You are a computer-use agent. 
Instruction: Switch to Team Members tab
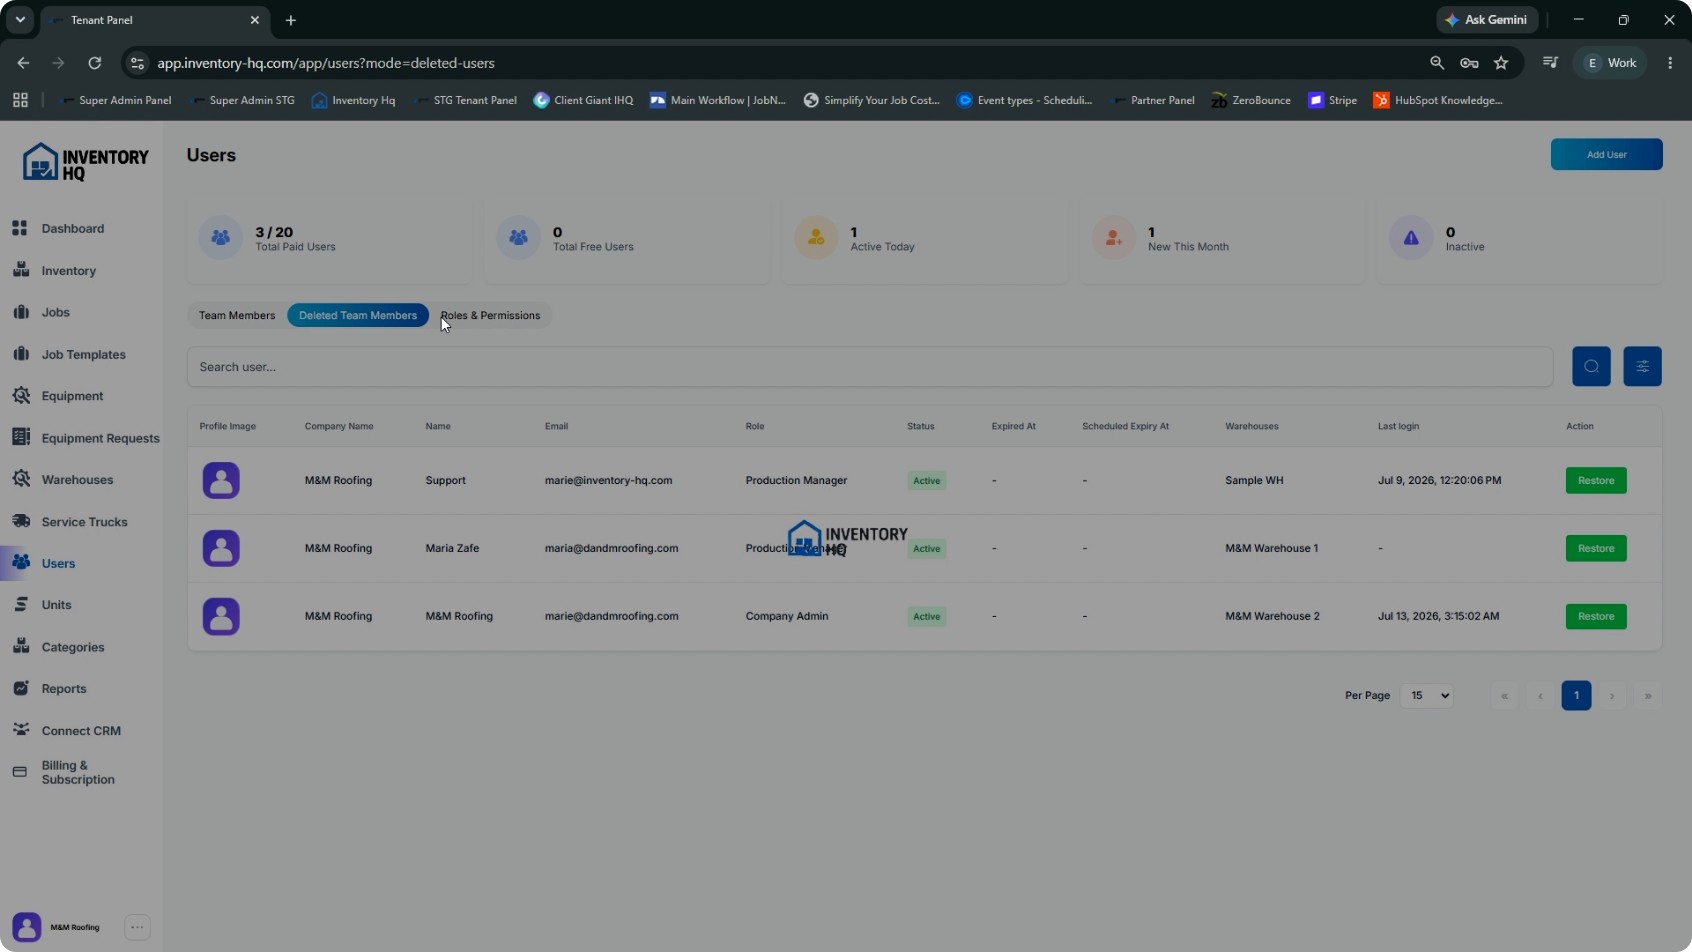[237, 316]
